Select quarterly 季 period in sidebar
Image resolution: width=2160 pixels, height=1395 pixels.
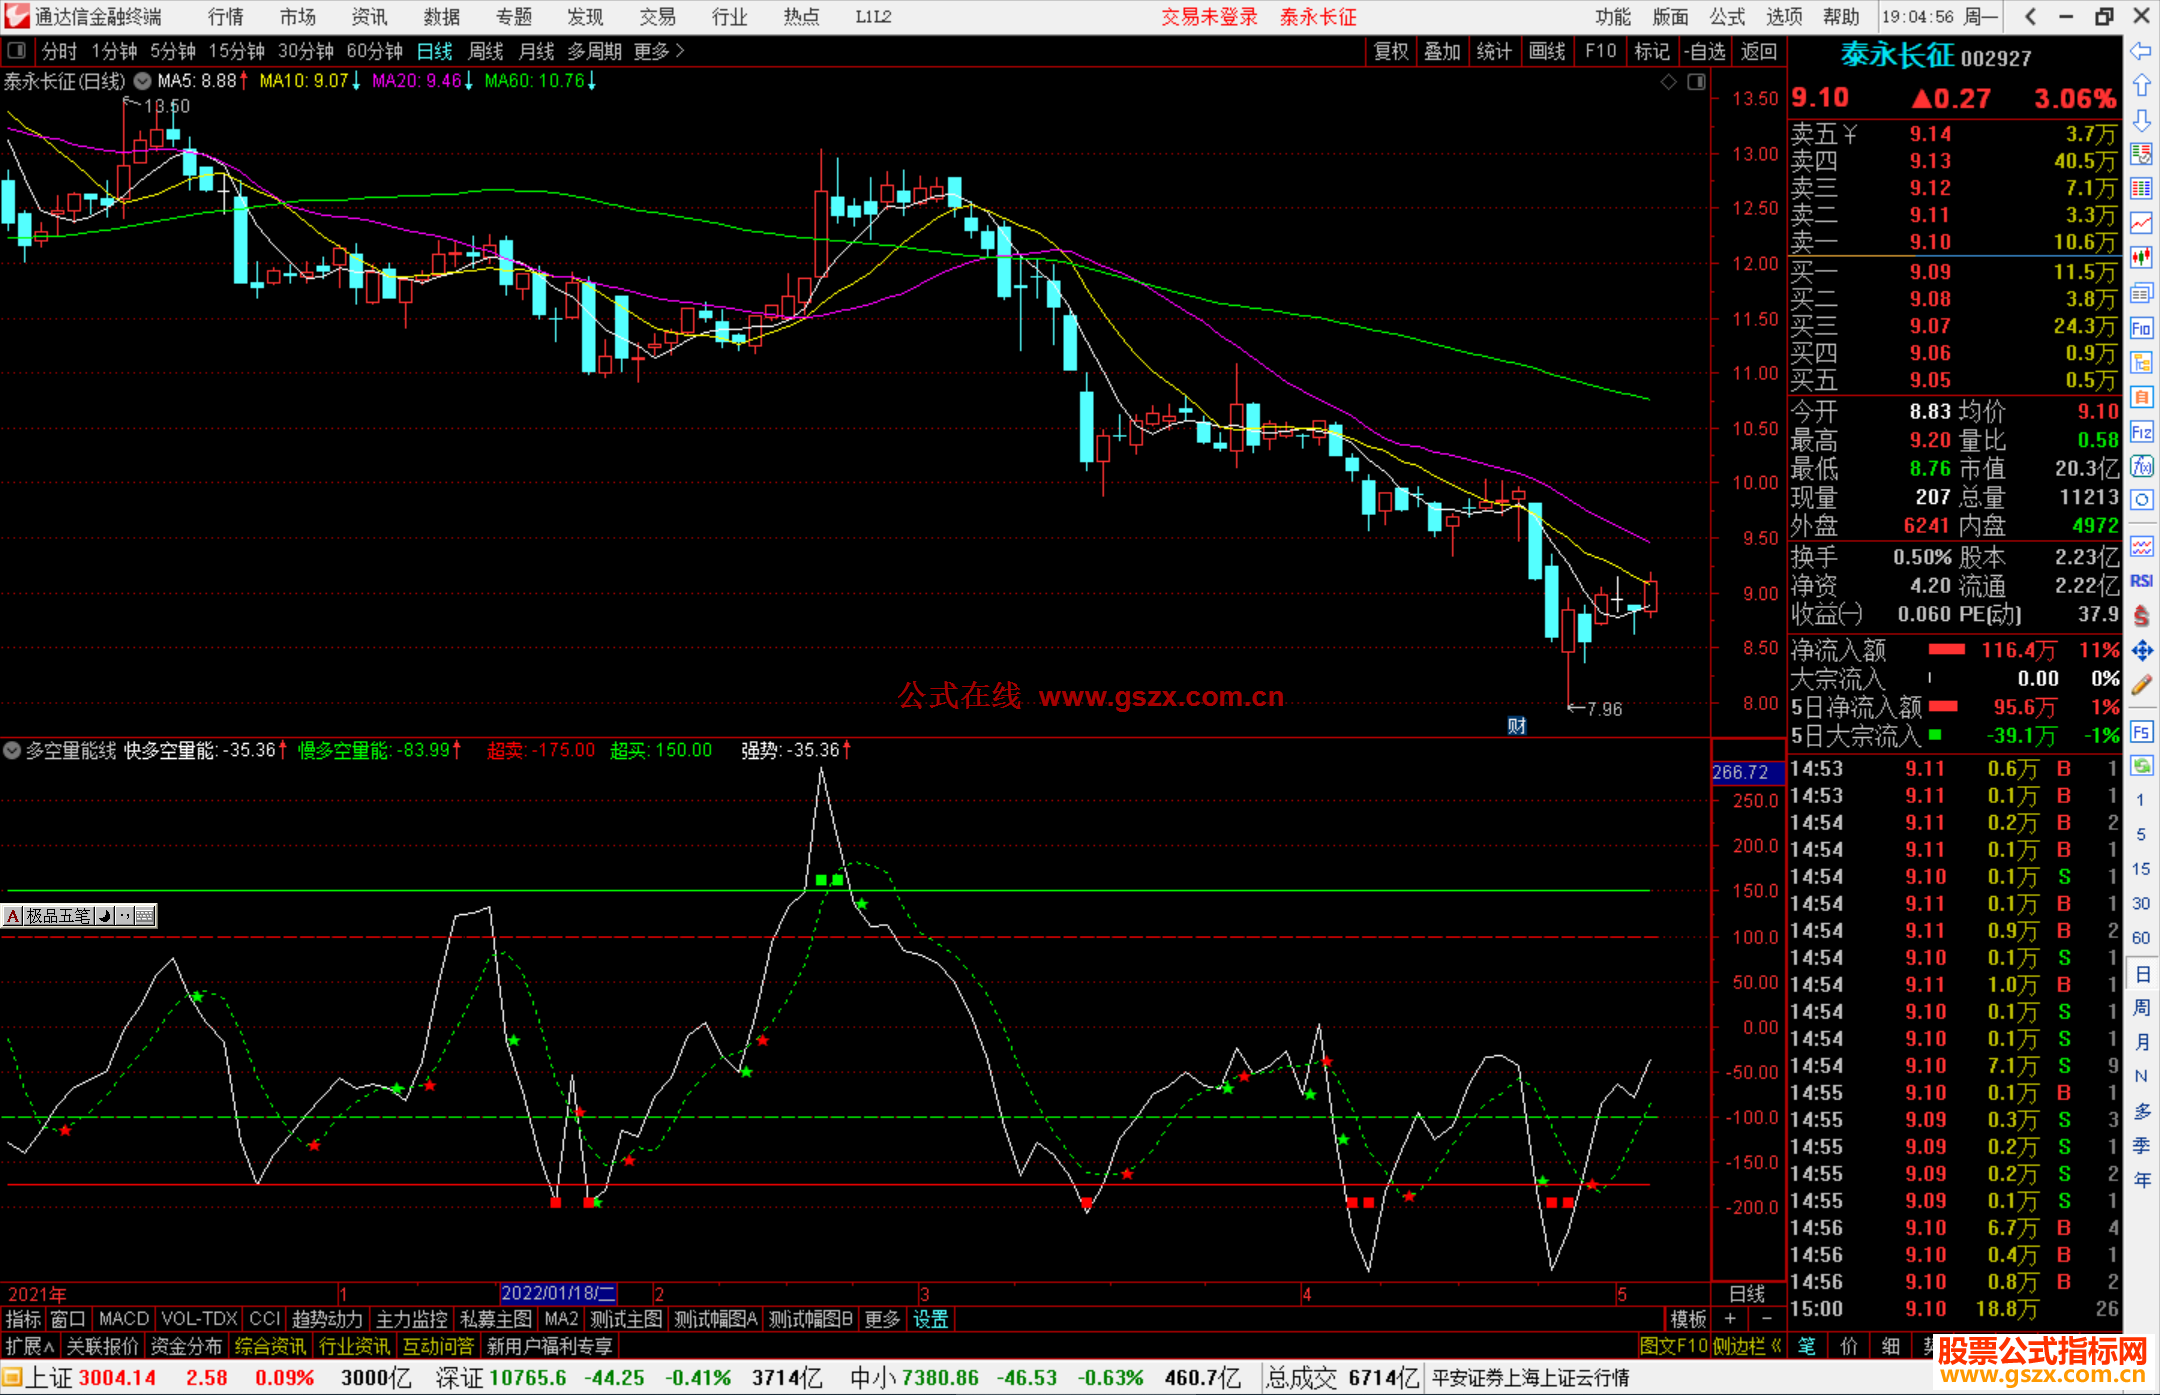click(2141, 1146)
